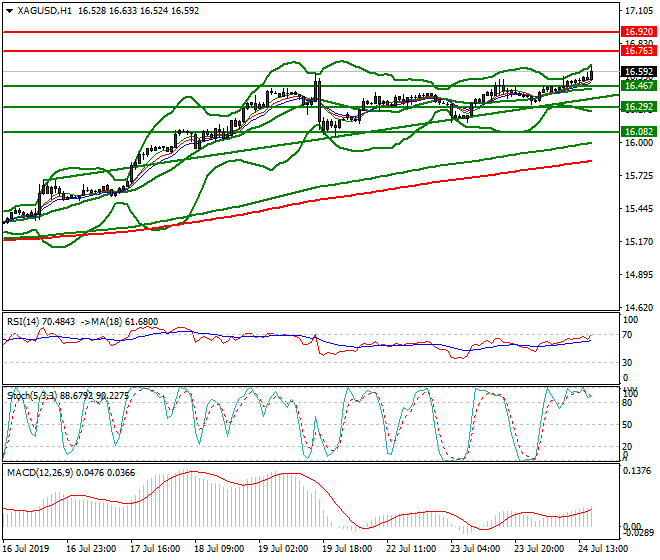Viewport: 660px width, 560px height.
Task: Select the 16.000 price scale value
Action: click(639, 143)
